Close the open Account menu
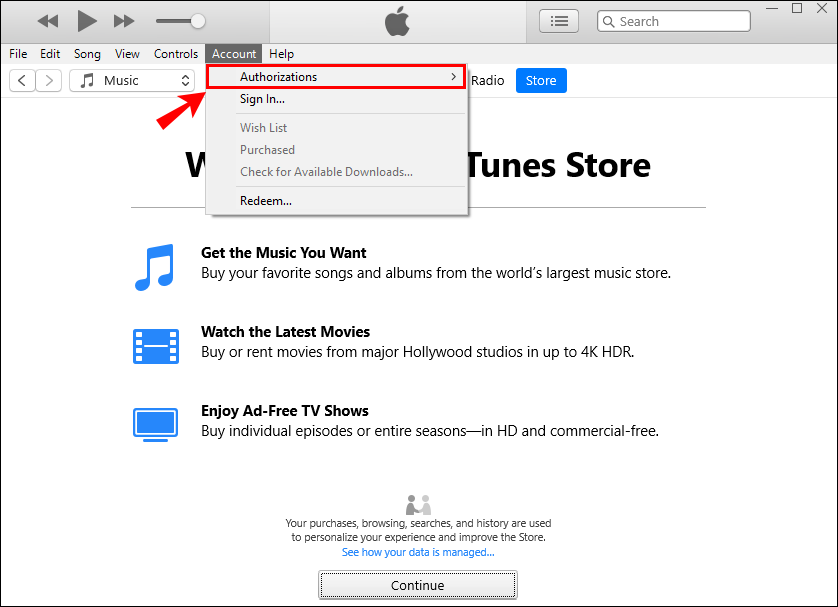 [x=234, y=54]
